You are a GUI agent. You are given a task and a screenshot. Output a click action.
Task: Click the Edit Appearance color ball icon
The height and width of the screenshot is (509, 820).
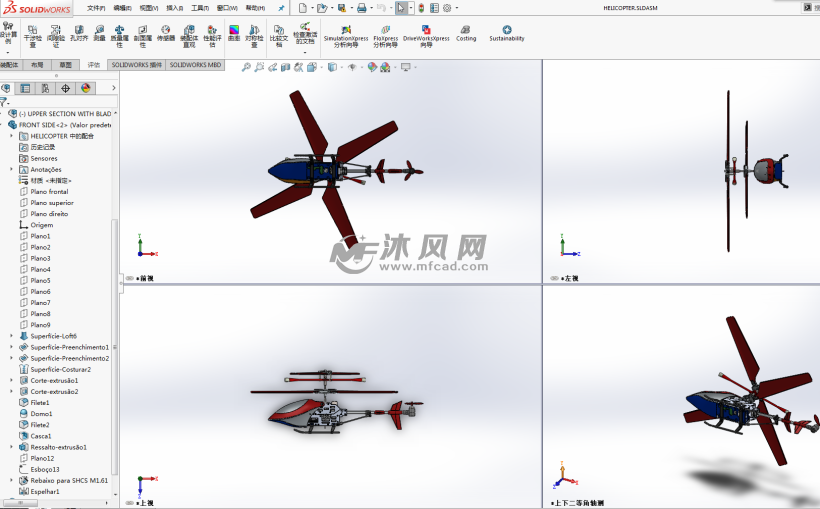pos(372,67)
